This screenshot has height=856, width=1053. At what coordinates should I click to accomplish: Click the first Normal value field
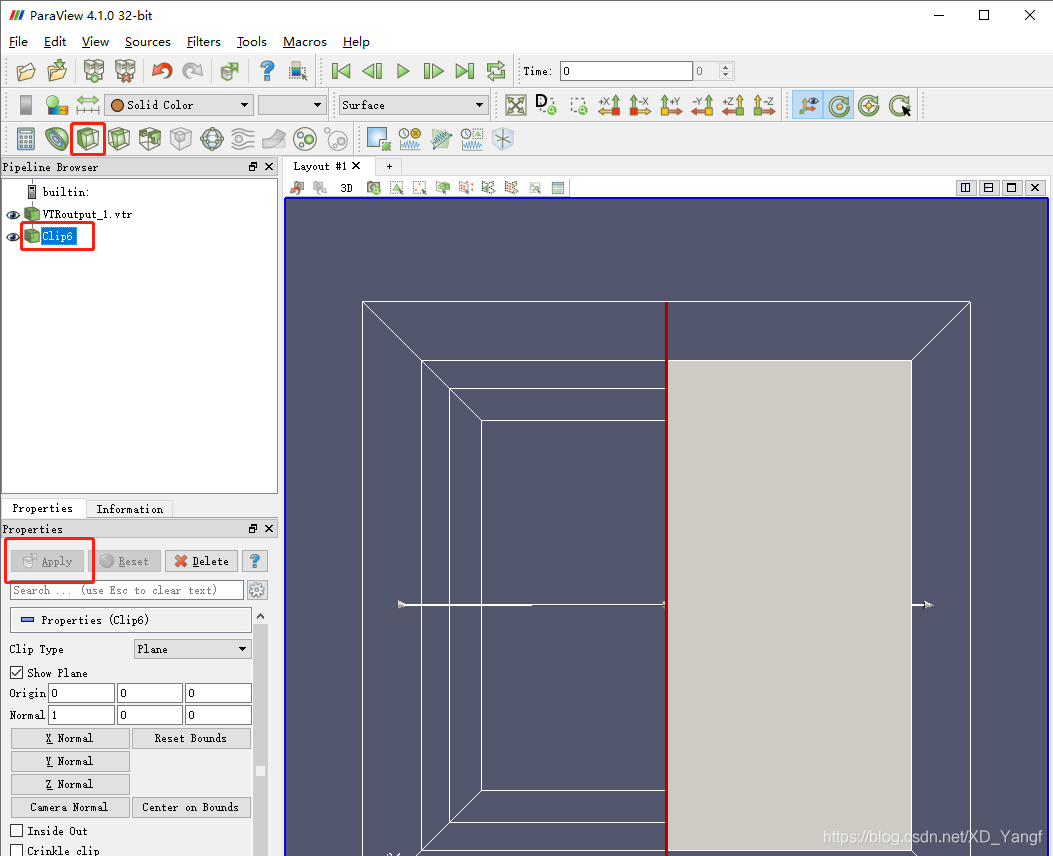pos(81,715)
